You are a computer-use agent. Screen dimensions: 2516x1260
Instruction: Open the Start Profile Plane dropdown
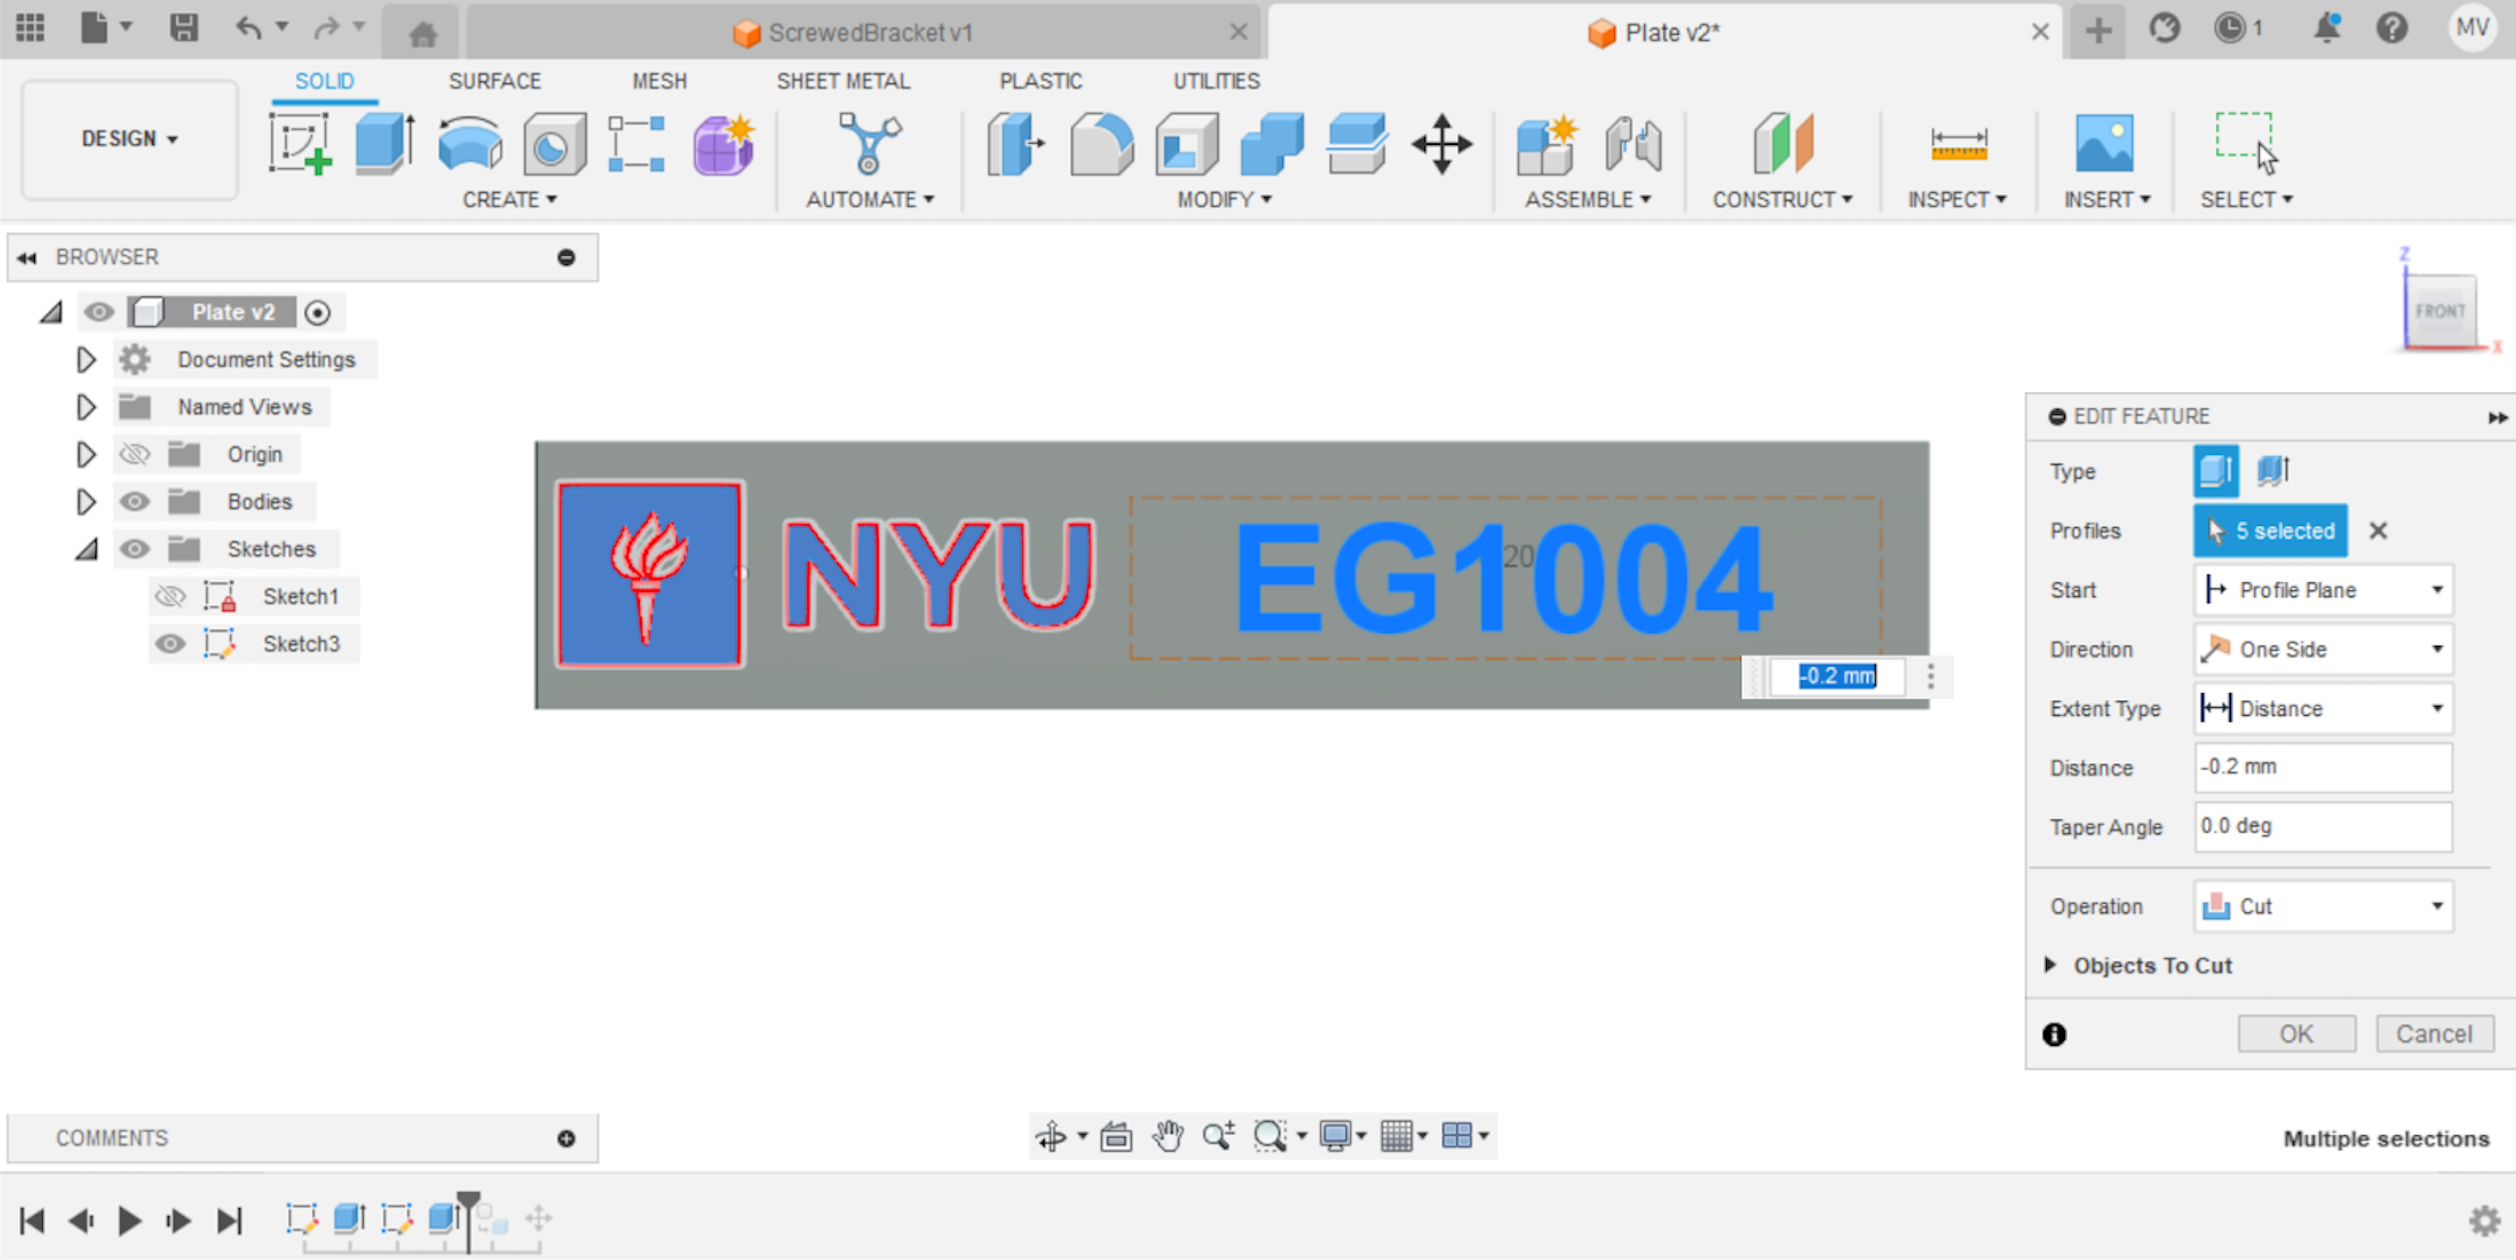pos(2323,590)
